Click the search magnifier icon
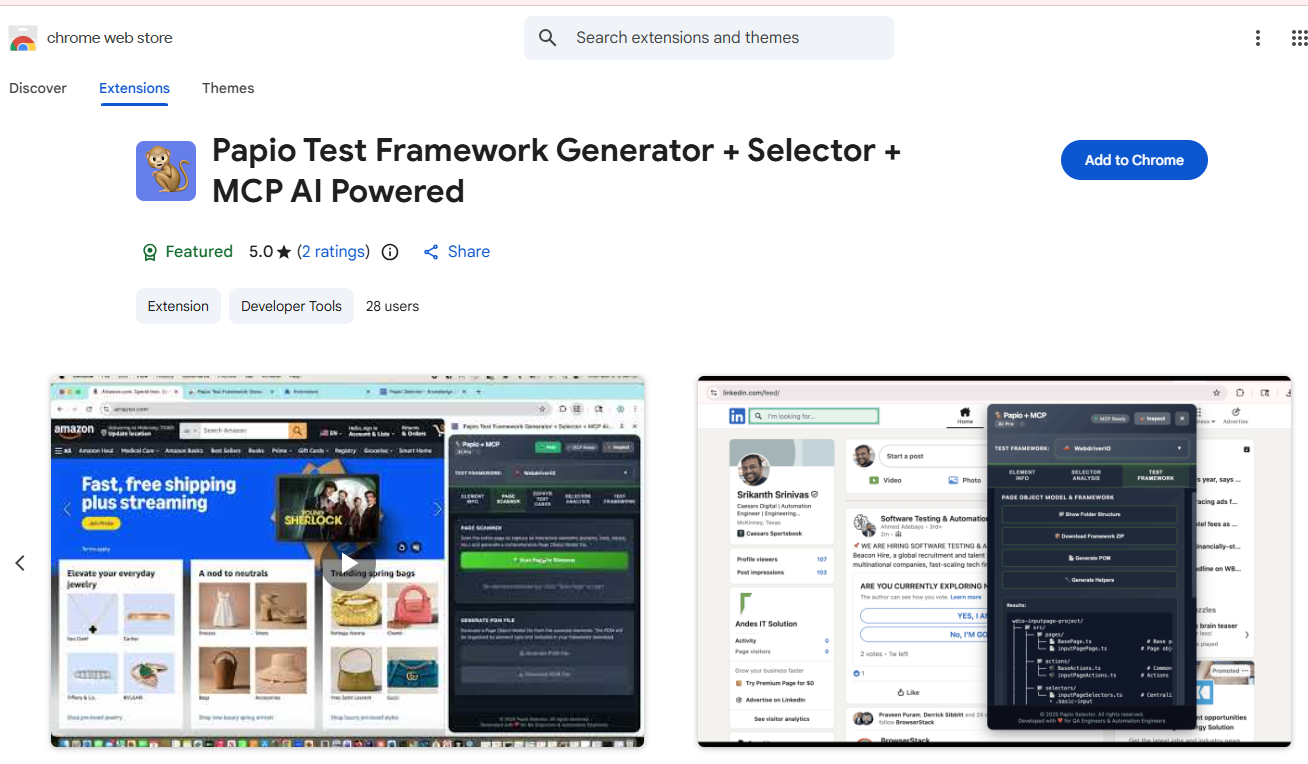This screenshot has width=1308, height=764. (x=547, y=38)
